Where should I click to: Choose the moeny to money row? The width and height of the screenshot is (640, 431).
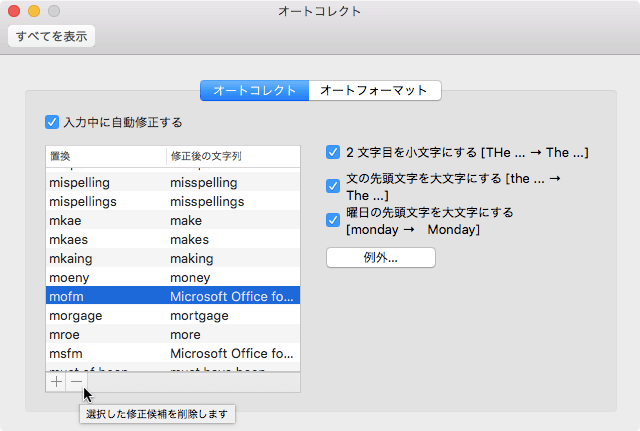(173, 277)
